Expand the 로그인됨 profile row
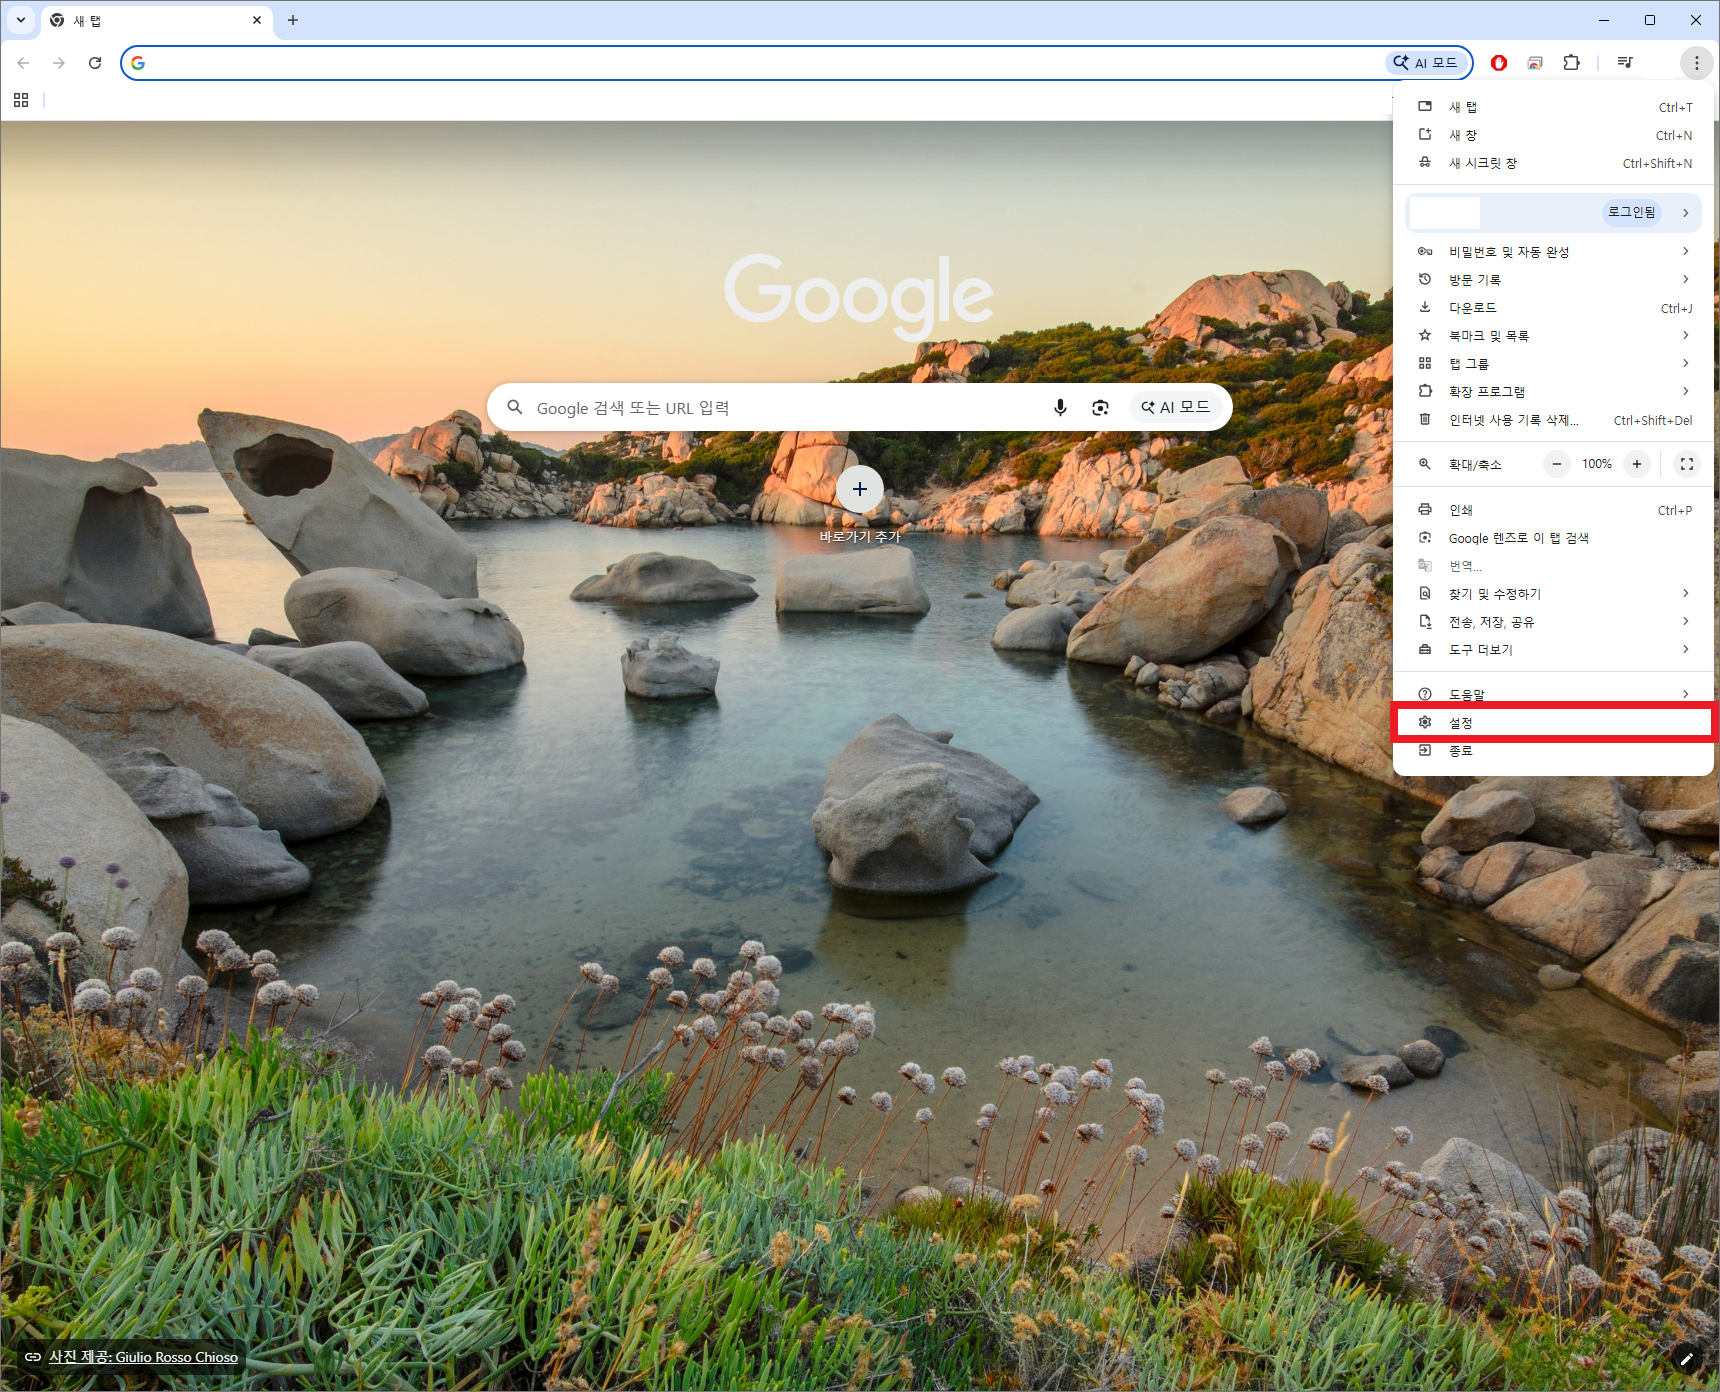The image size is (1720, 1392). point(1554,212)
